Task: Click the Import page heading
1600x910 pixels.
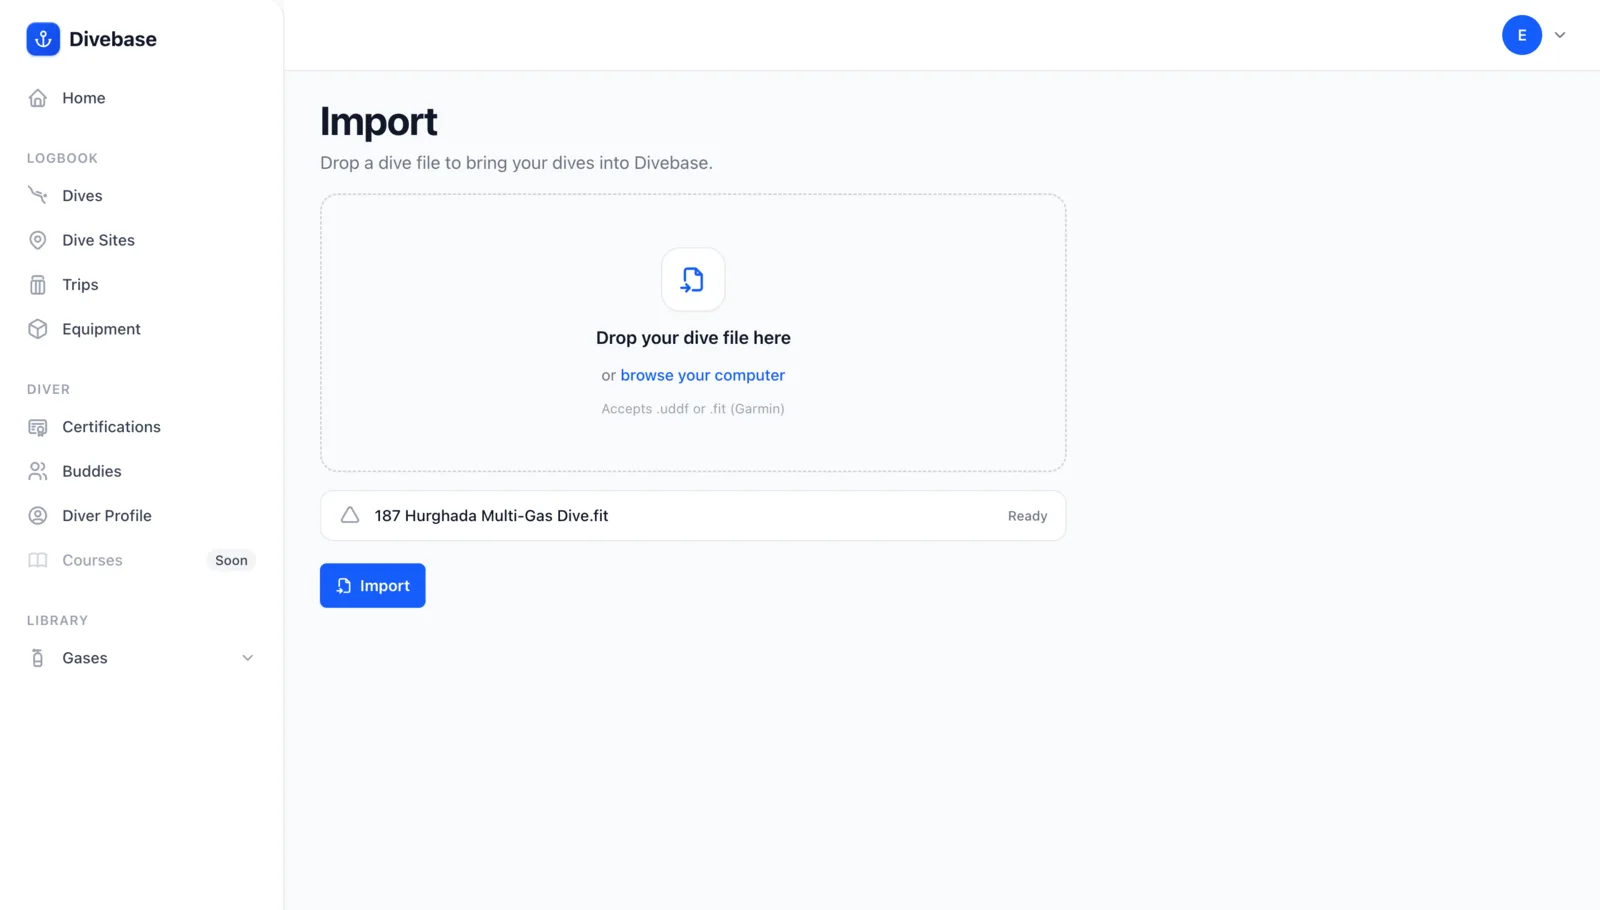Action: pyautogui.click(x=379, y=122)
